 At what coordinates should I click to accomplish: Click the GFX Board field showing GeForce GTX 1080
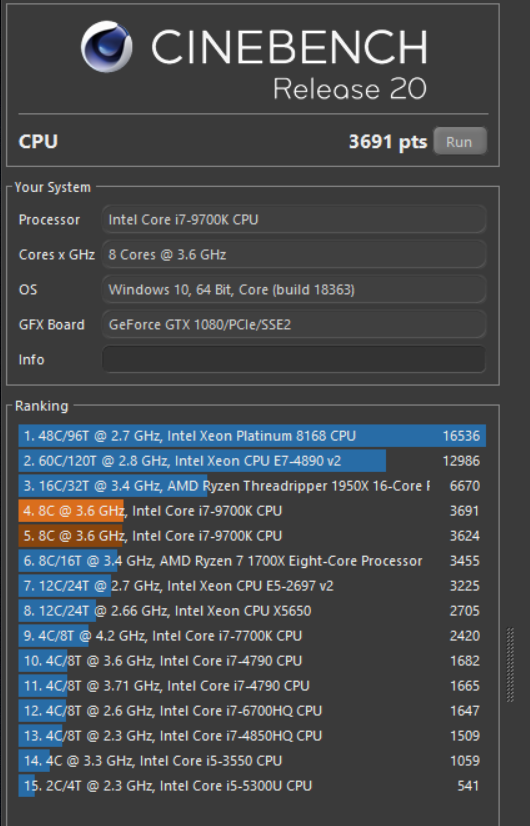click(293, 324)
